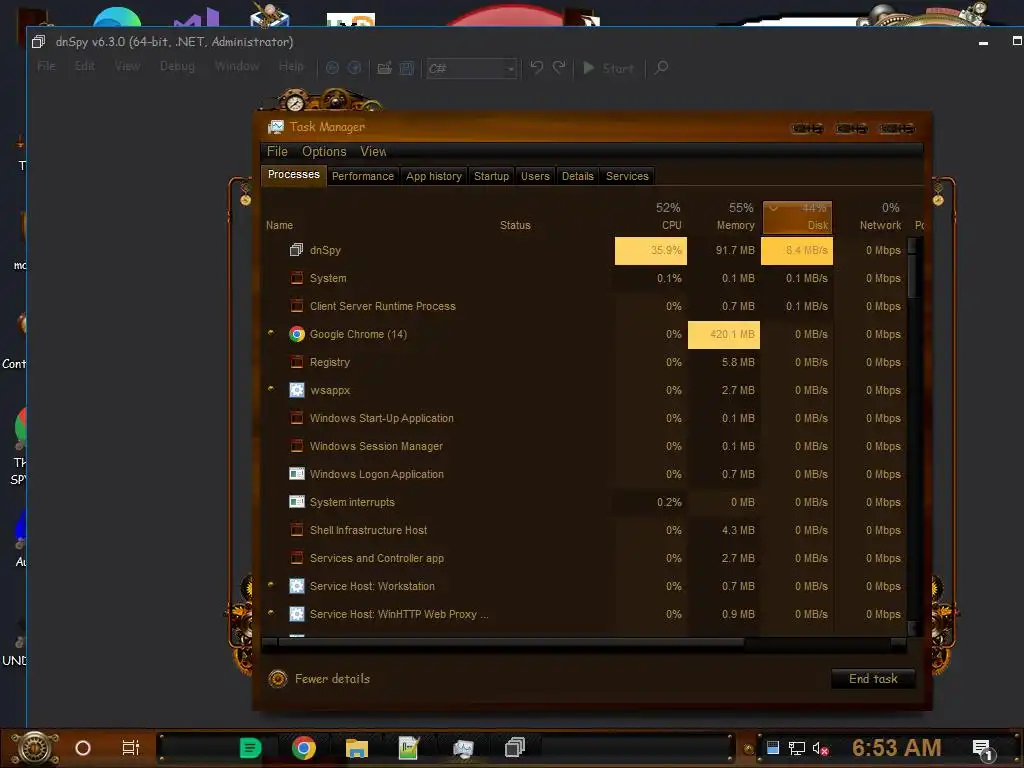The width and height of the screenshot is (1024, 768).
Task: Click the dnSpy open file toolbar icon
Action: 385,68
